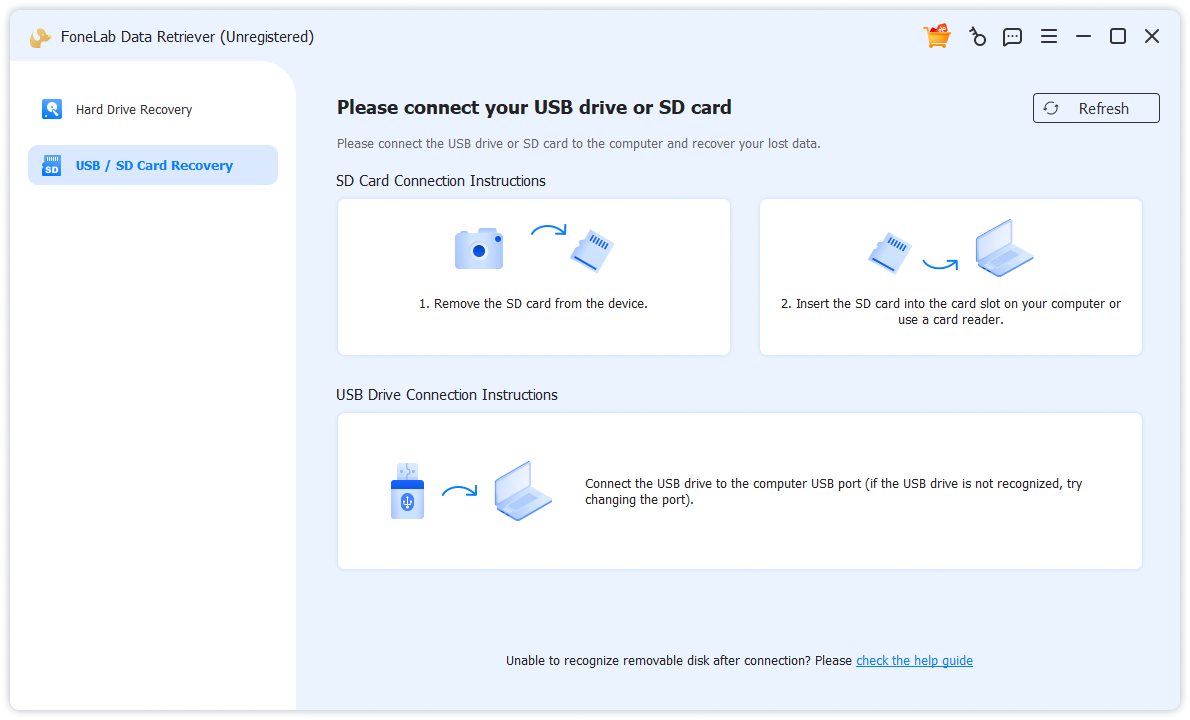The height and width of the screenshot is (720, 1190).
Task: Click the blue SD card sidebar icon
Action: [51, 164]
